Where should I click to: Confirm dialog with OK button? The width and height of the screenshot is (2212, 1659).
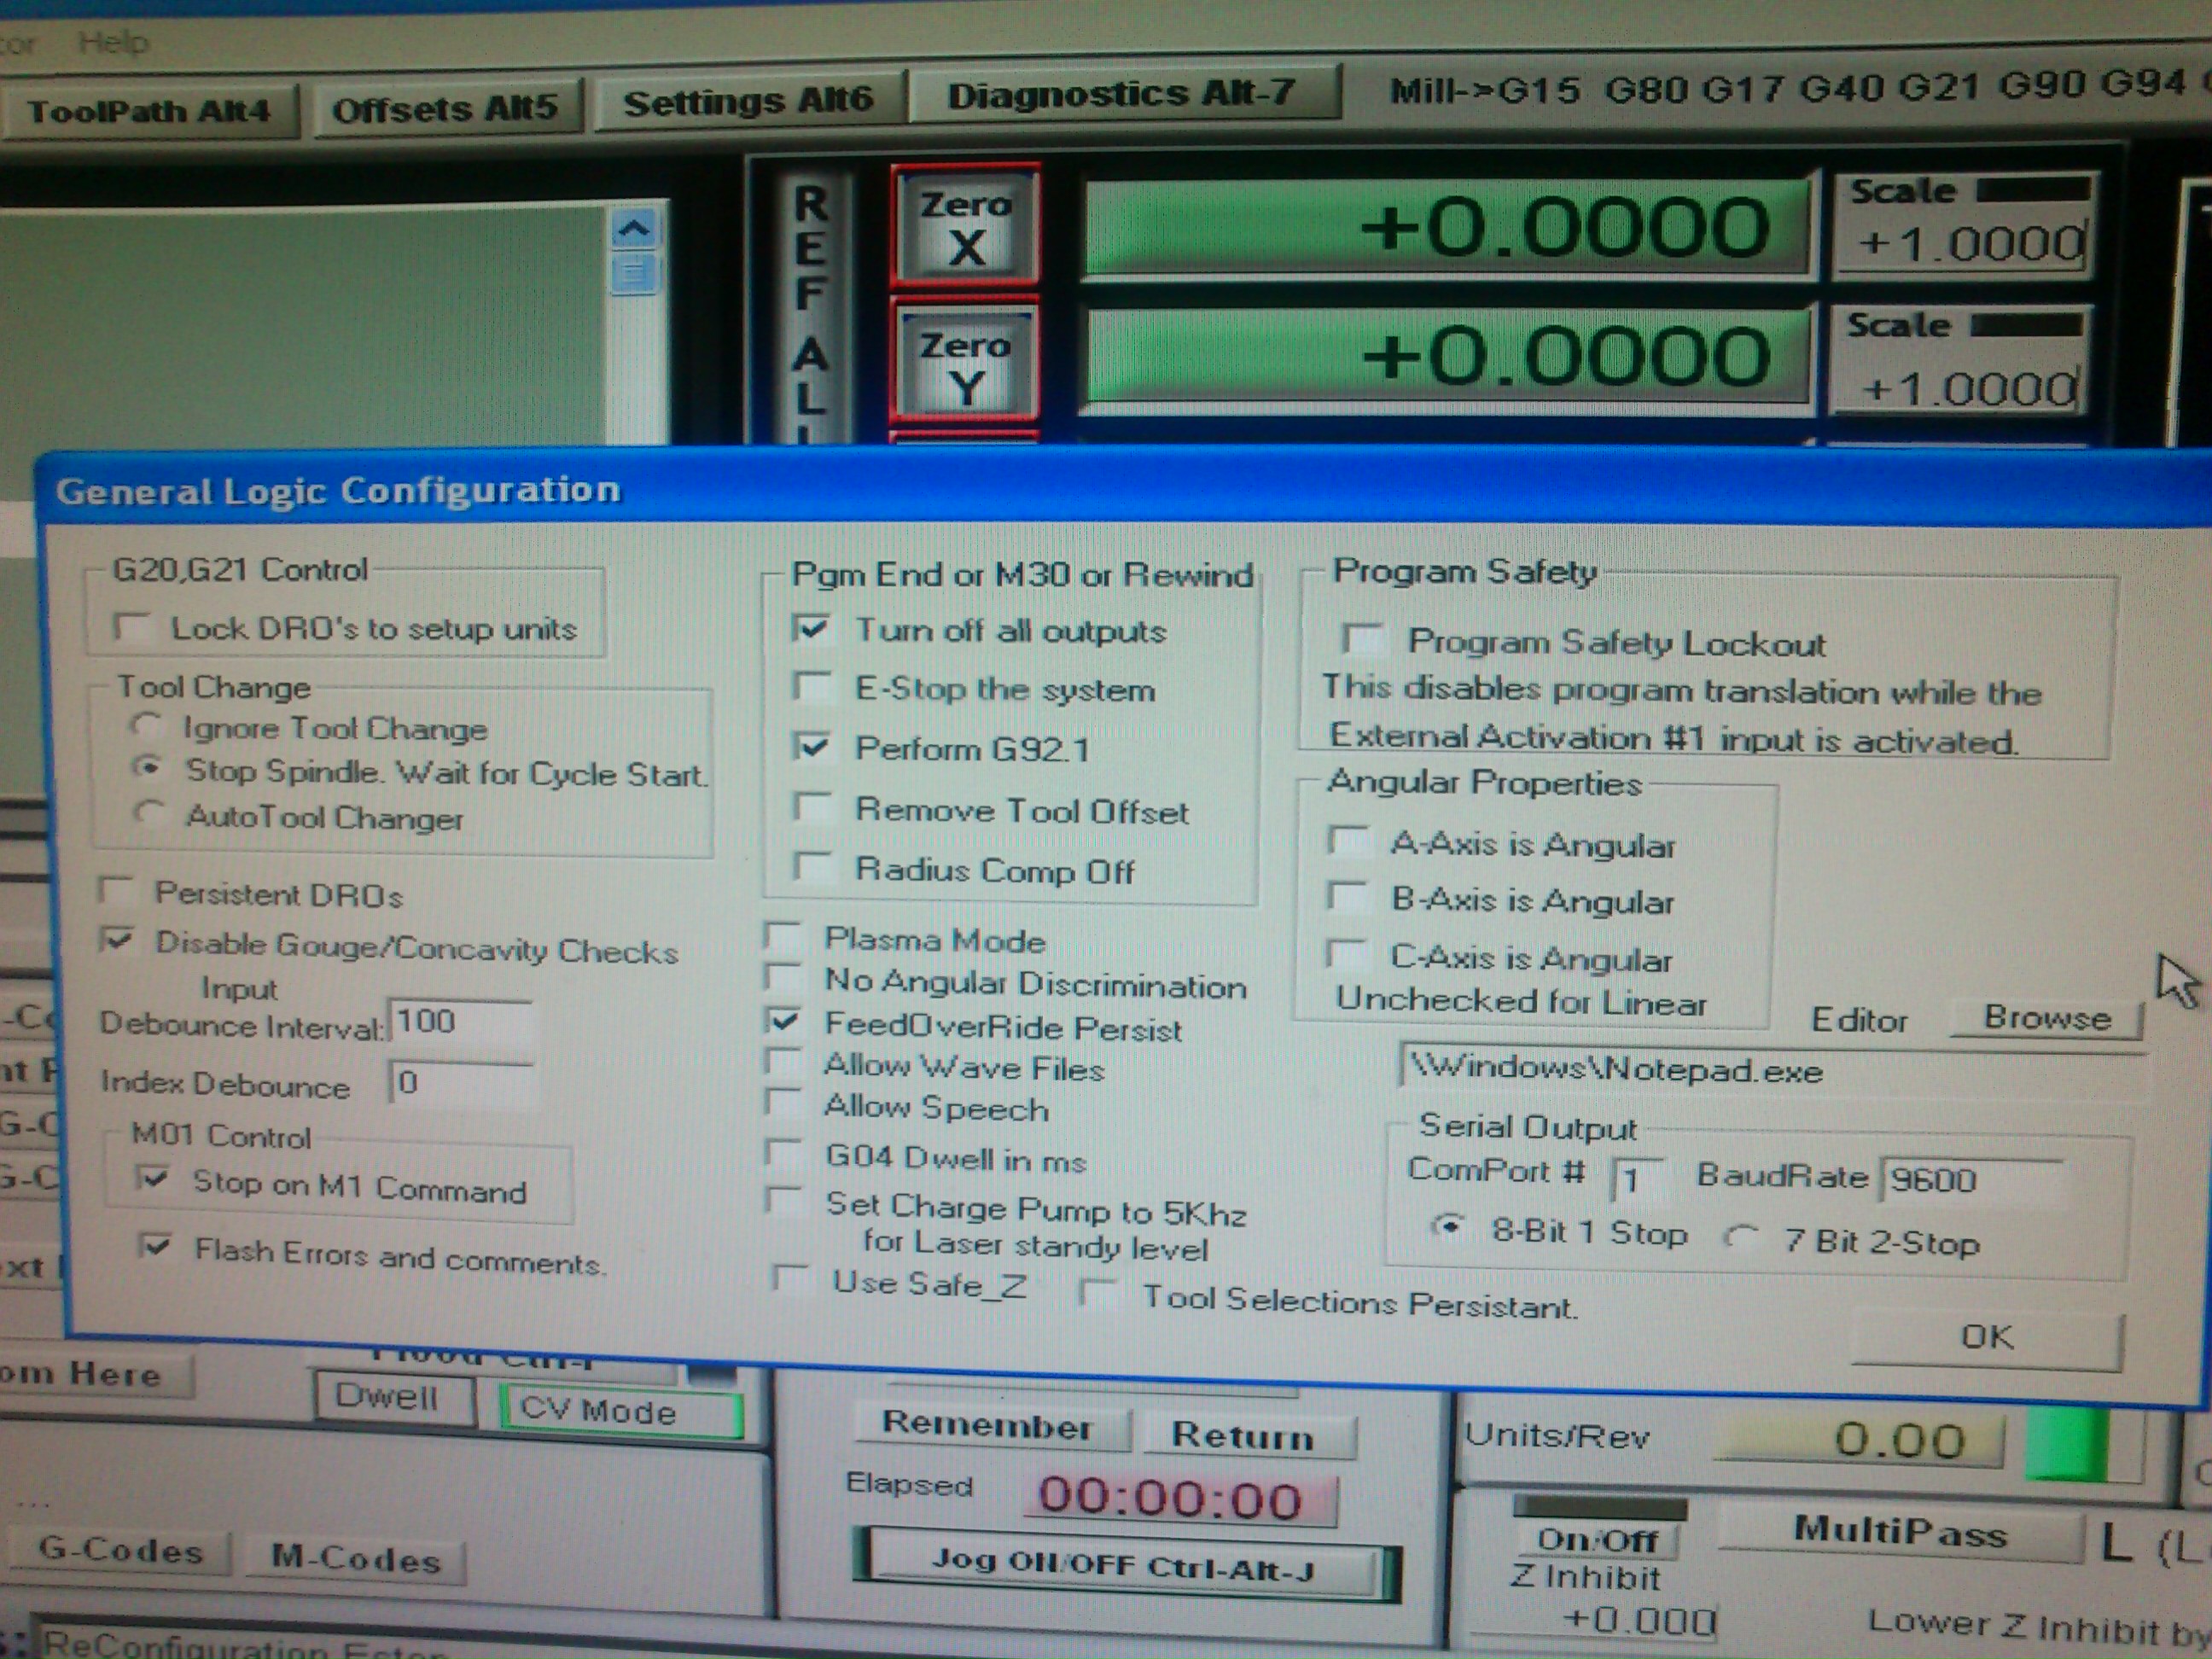(1987, 1339)
